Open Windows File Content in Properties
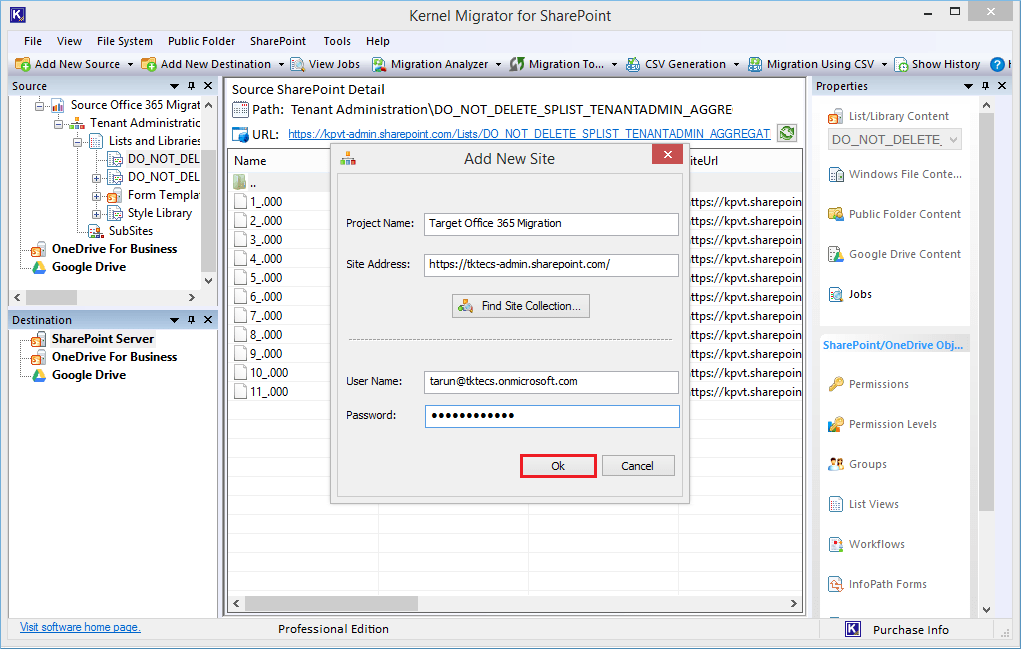 point(895,174)
